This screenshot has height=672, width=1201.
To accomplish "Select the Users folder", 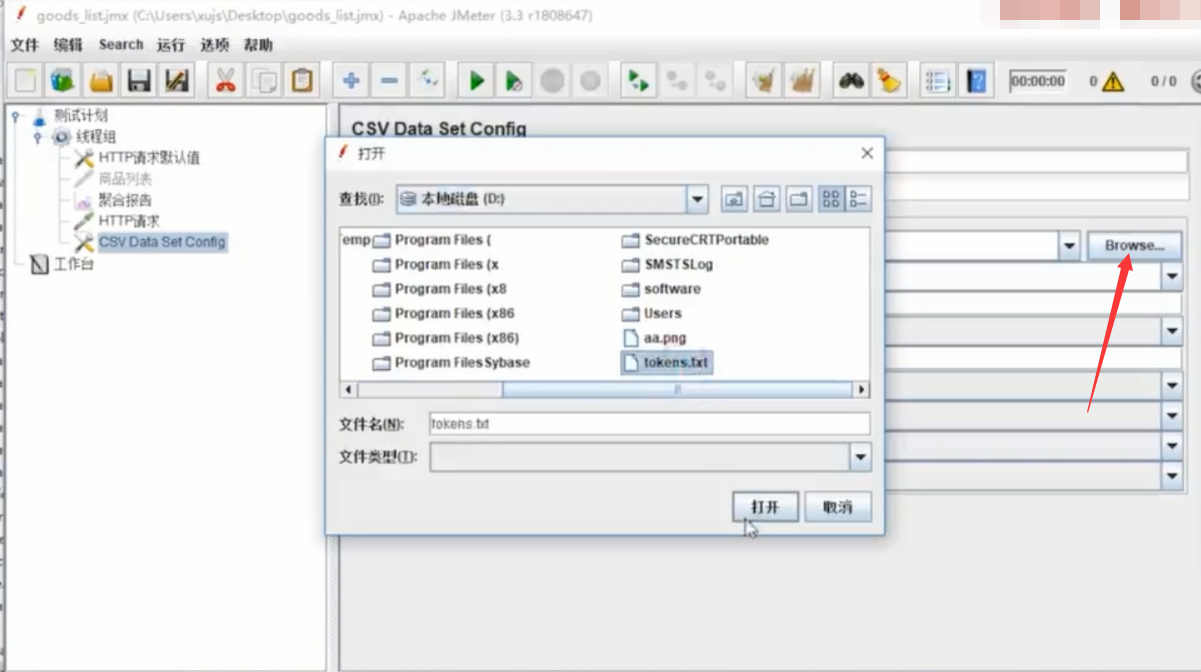I will [651, 313].
